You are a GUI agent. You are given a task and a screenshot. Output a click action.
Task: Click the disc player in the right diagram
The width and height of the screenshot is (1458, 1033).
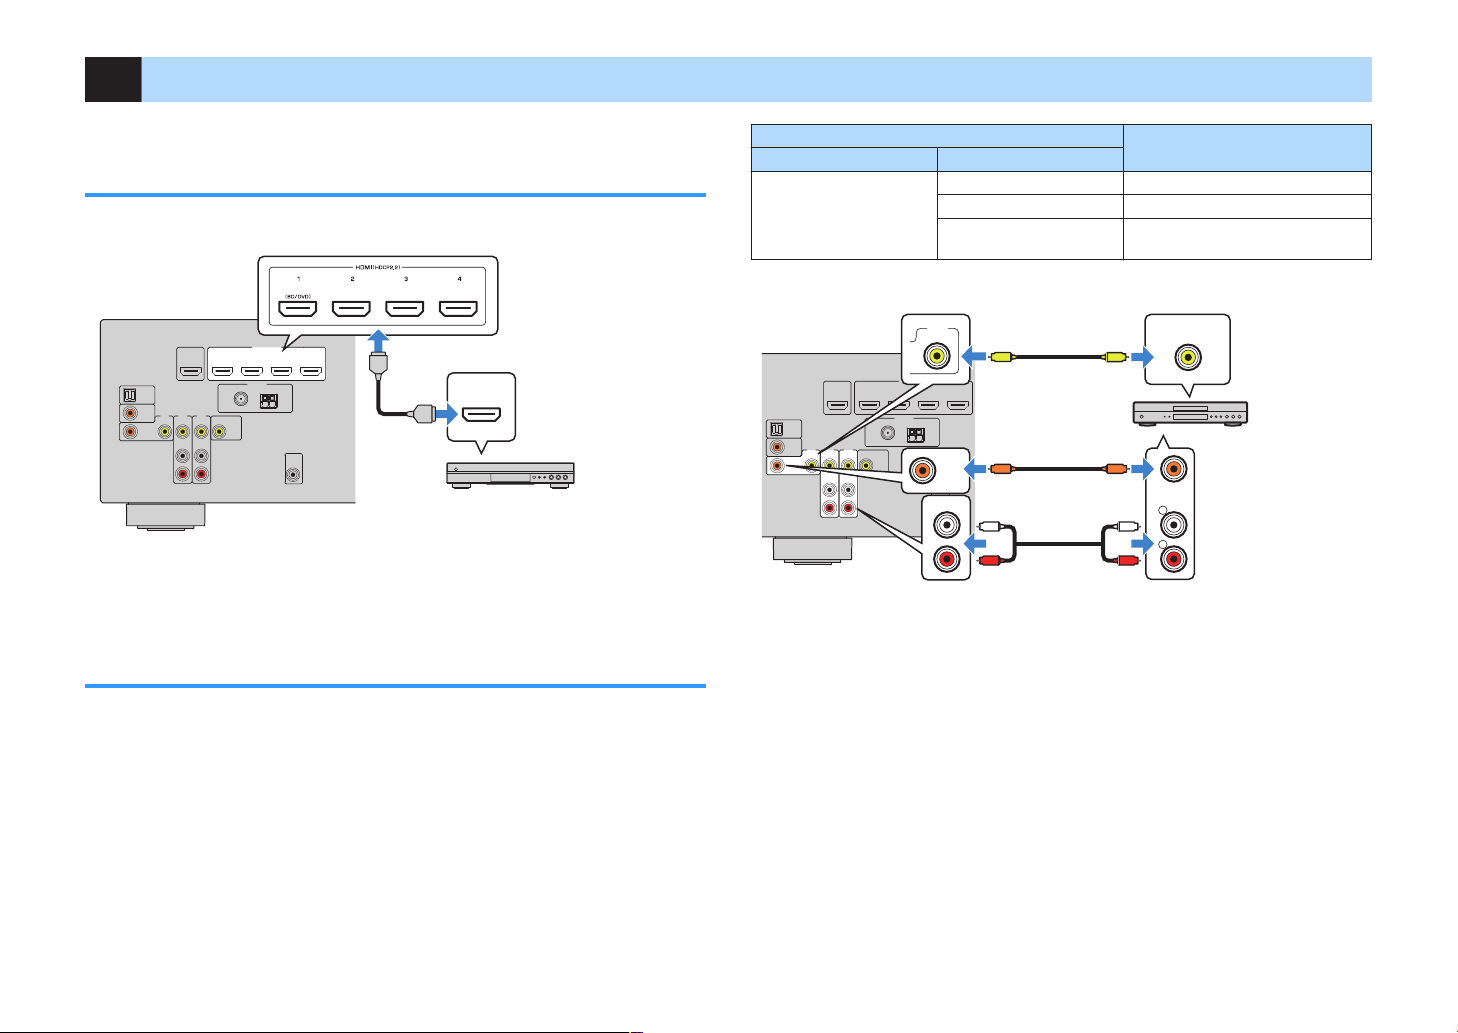click(x=1189, y=413)
